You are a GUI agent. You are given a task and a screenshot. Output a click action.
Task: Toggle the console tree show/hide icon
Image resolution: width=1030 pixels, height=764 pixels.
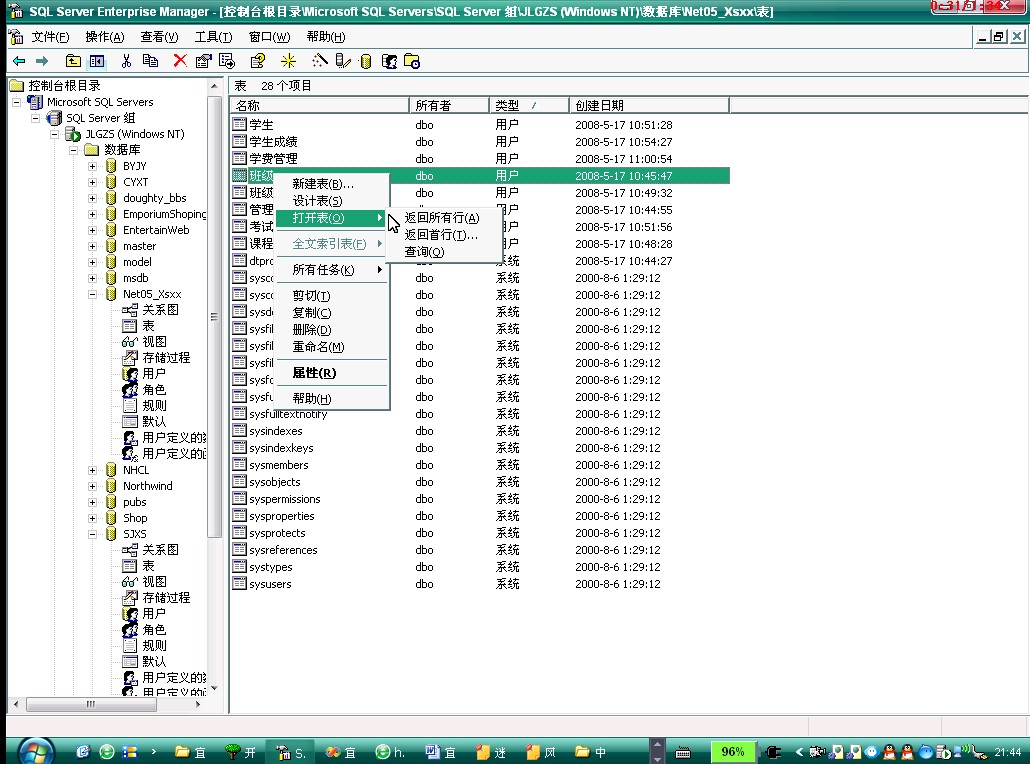coord(97,61)
